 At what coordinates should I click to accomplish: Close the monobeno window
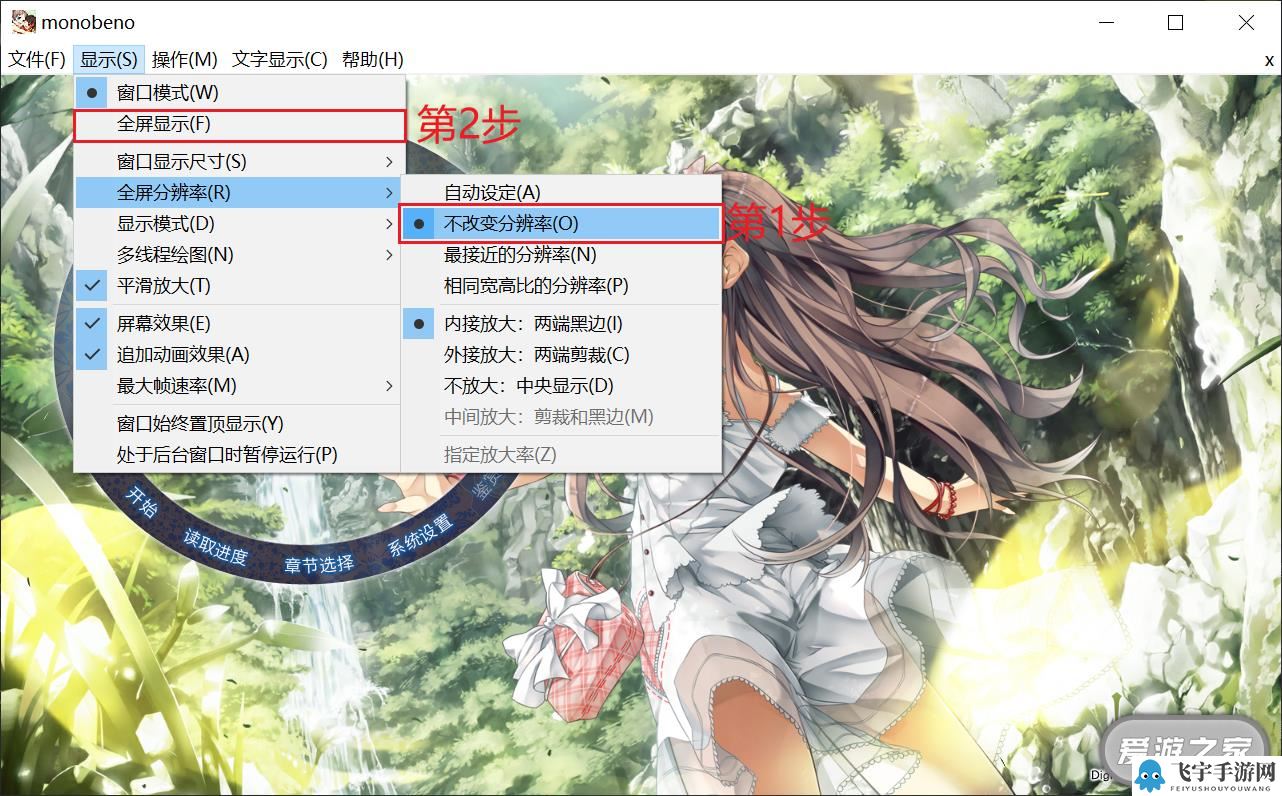(x=1246, y=22)
